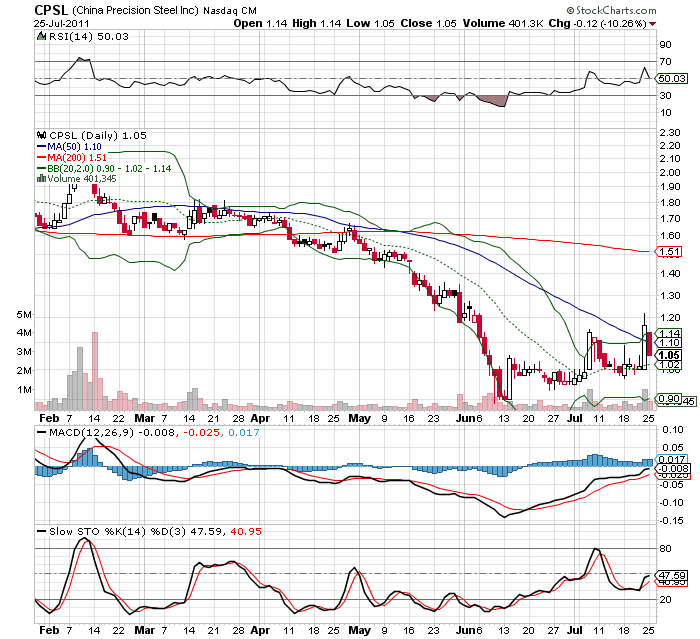Click the Volume 401.3K header value

pos(503,23)
